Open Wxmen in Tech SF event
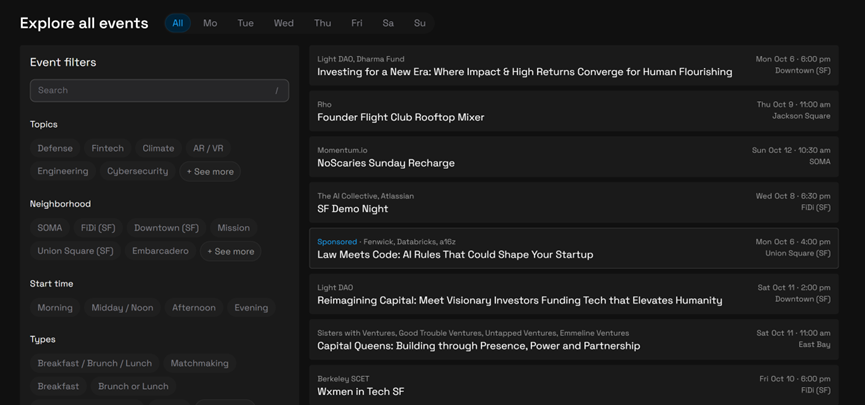Viewport: 865px width, 405px height. pos(574,385)
